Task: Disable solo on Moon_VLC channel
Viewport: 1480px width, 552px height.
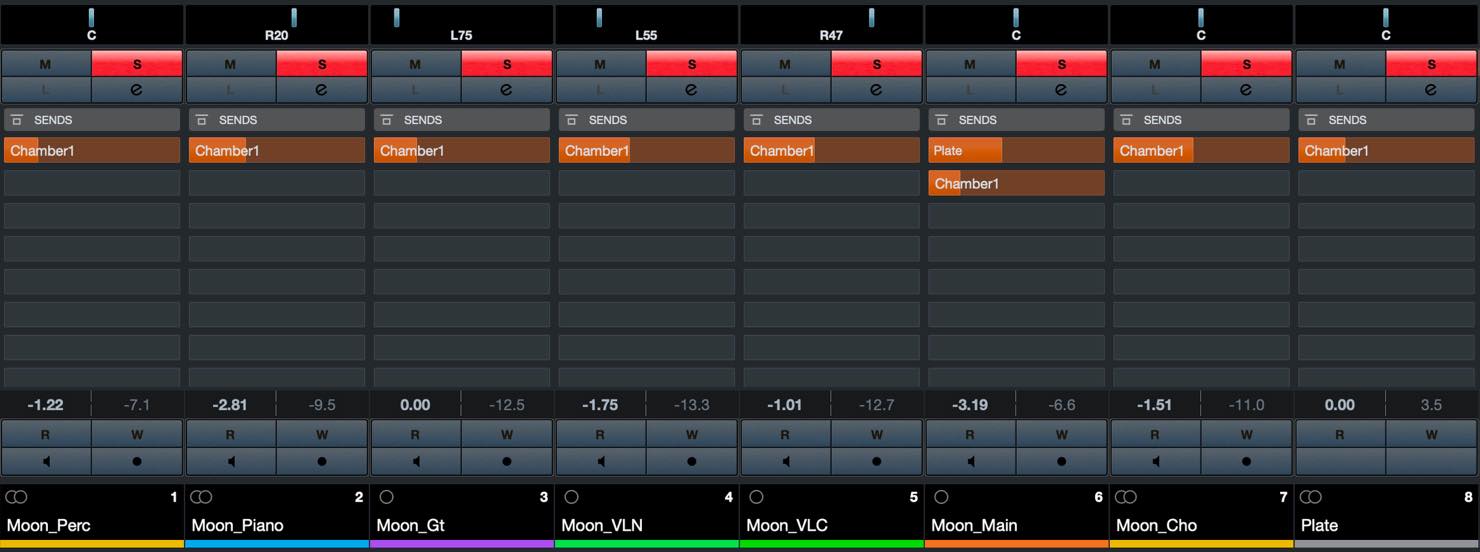Action: tap(877, 64)
